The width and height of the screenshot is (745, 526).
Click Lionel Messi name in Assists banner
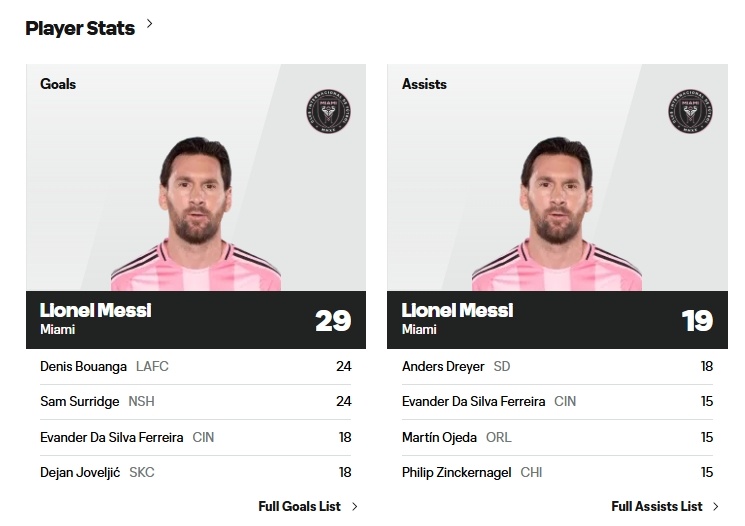point(457,310)
